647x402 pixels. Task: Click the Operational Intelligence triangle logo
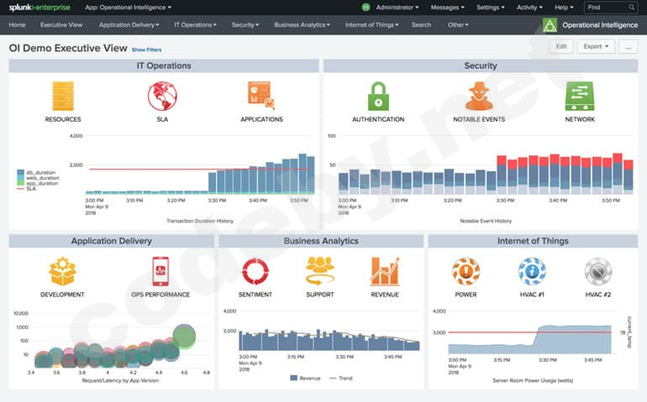click(x=550, y=25)
